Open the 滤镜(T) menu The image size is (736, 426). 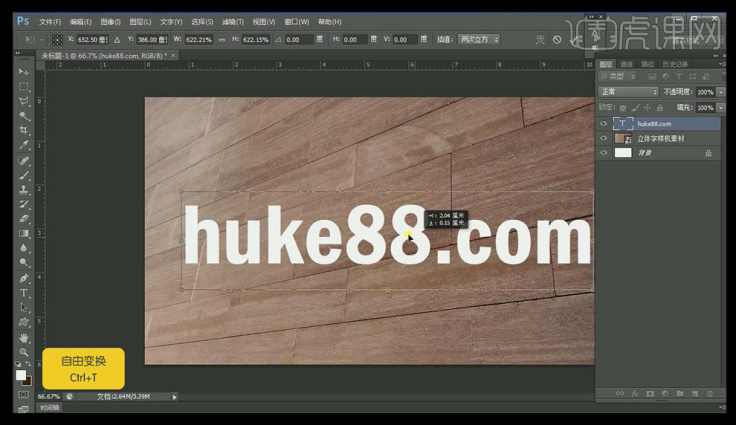click(233, 20)
